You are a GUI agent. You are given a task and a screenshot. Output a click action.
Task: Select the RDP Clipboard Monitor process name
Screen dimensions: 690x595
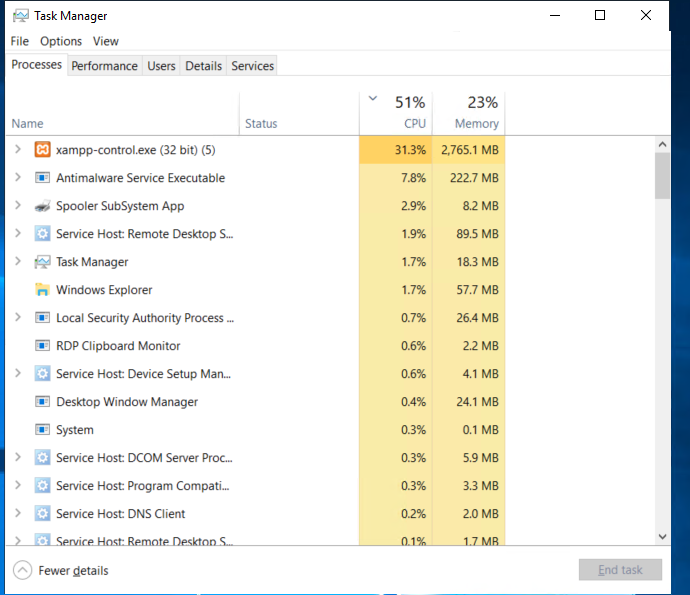118,346
